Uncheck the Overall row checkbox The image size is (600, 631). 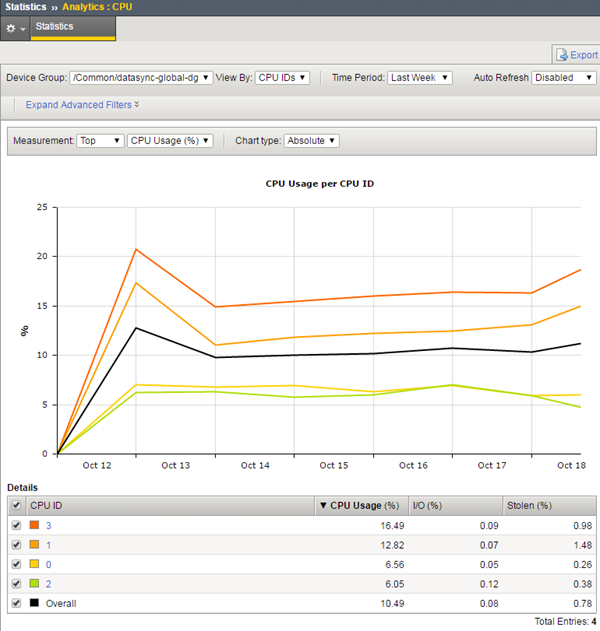(15, 603)
